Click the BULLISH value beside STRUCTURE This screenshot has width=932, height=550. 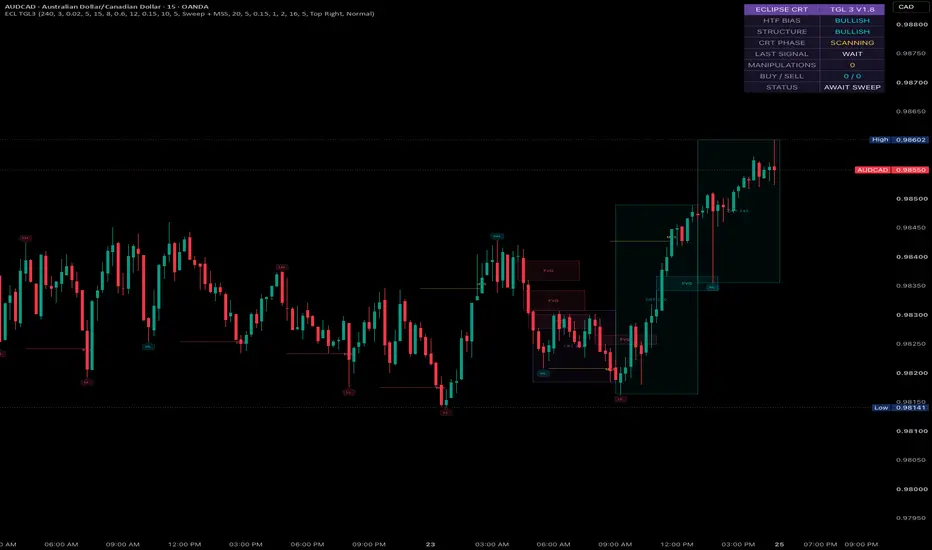point(852,32)
